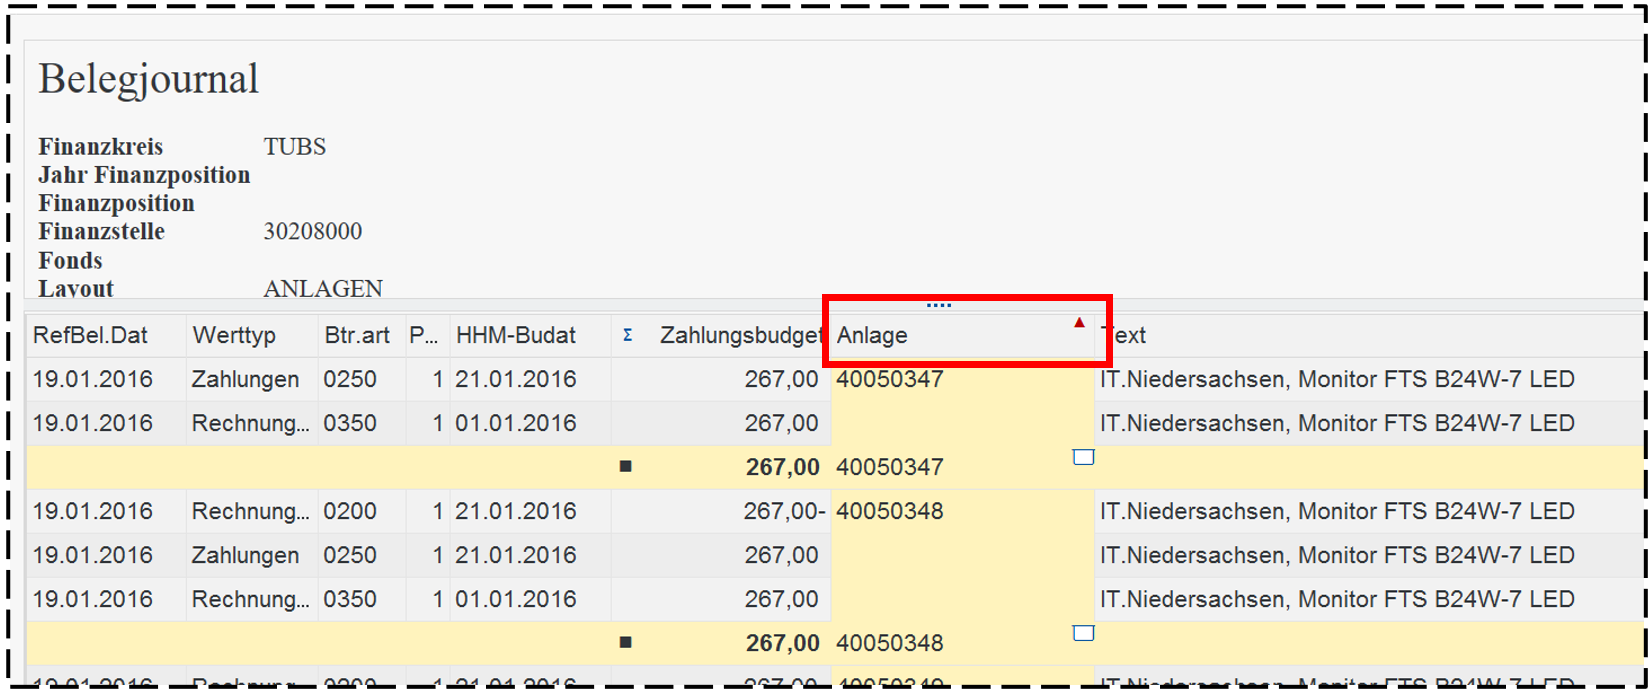Image resolution: width=1651 pixels, height=691 pixels.
Task: Click Anlage number 40050348 in subtotal row
Action: click(890, 644)
